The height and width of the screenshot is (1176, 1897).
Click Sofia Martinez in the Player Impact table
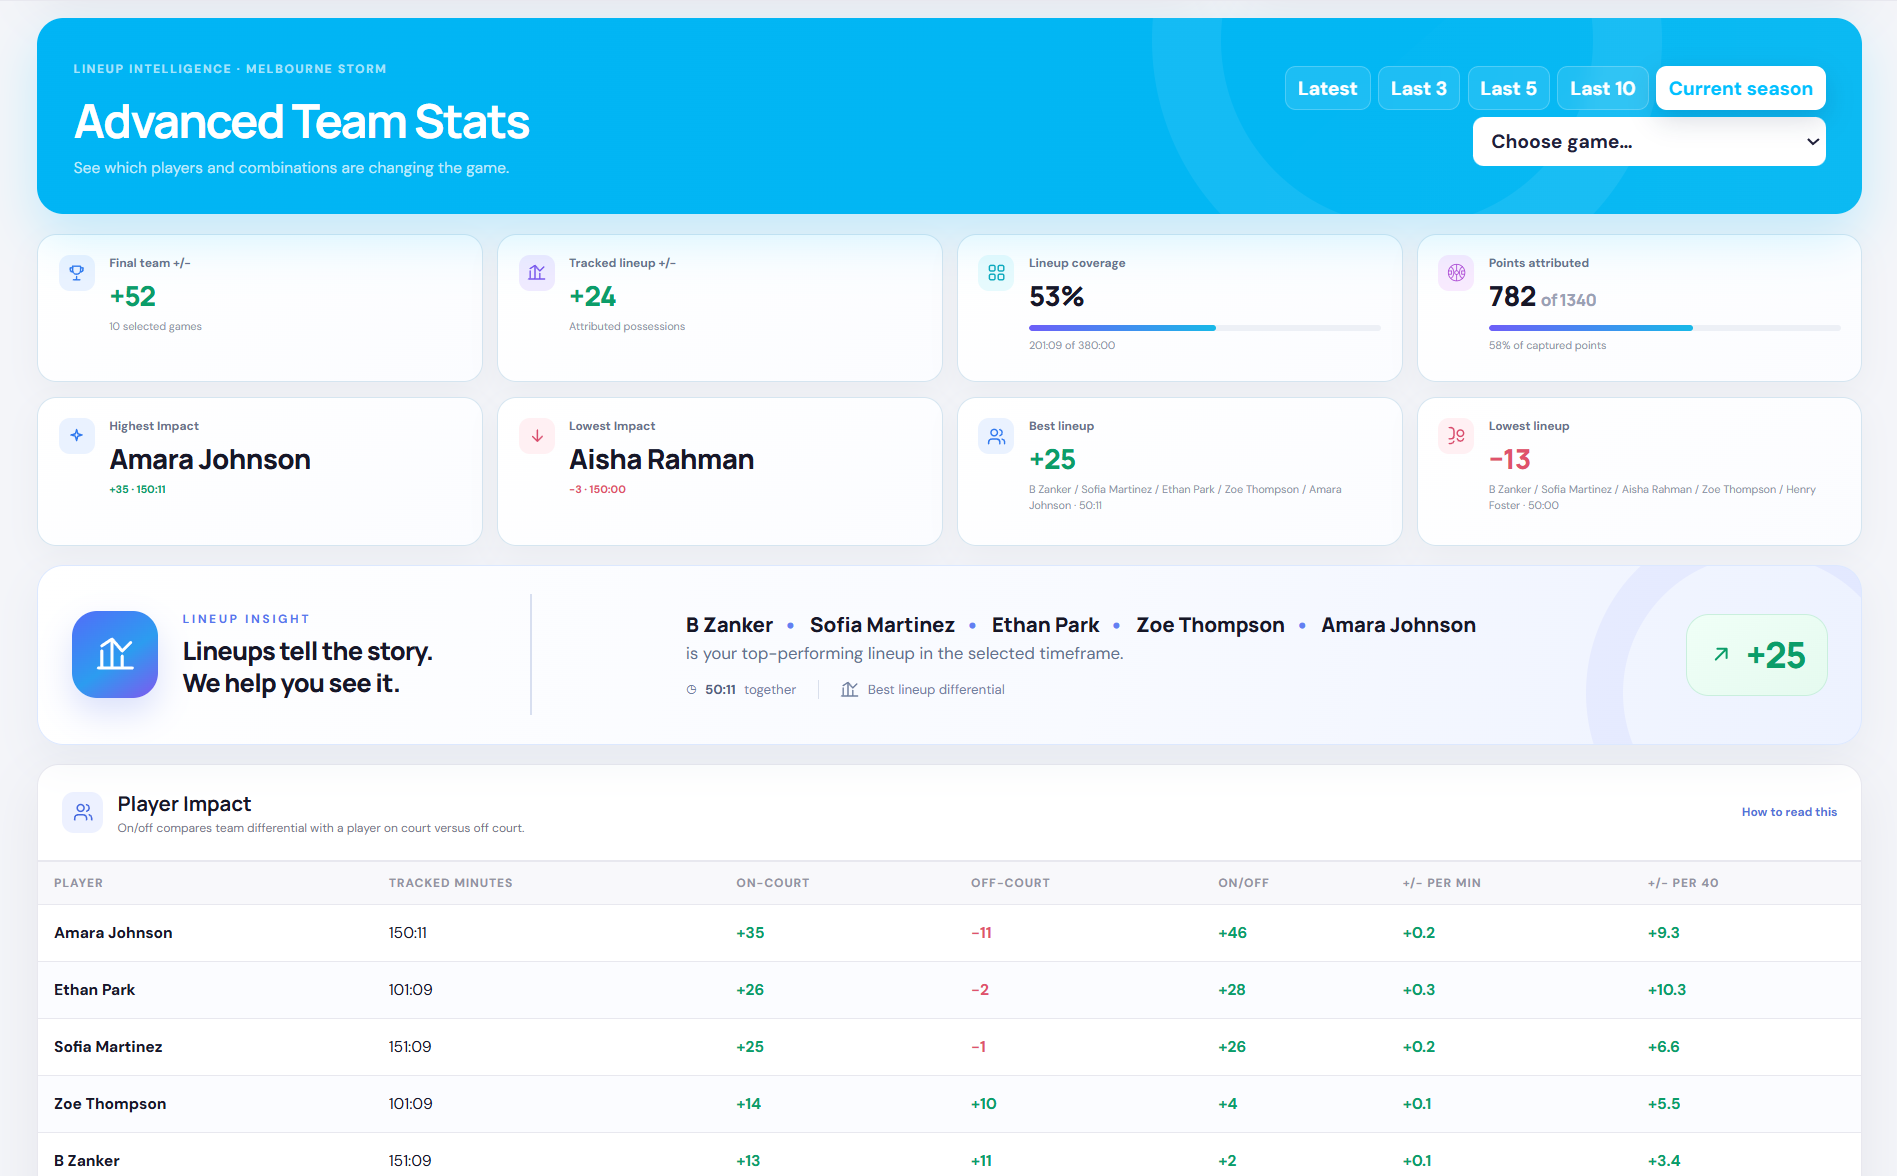pos(108,1047)
